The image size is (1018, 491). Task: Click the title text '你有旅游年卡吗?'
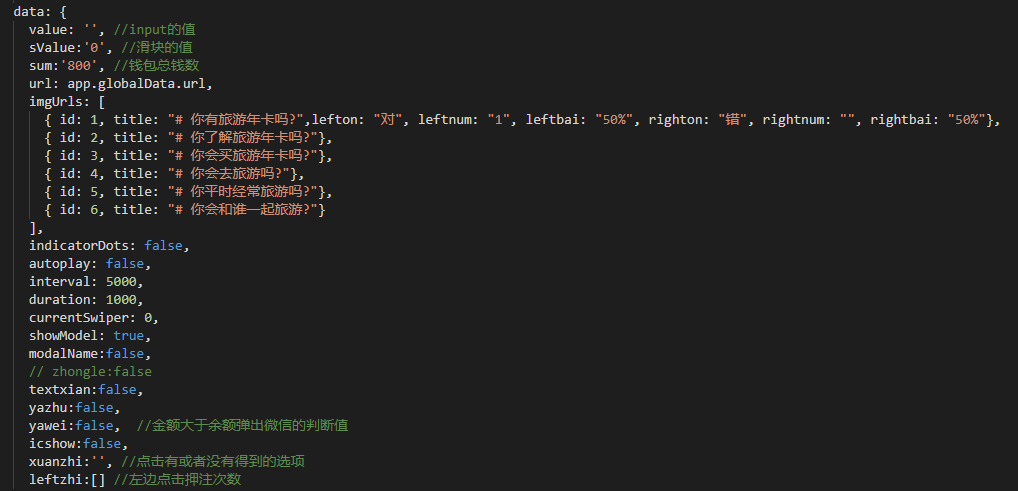pyautogui.click(x=234, y=120)
